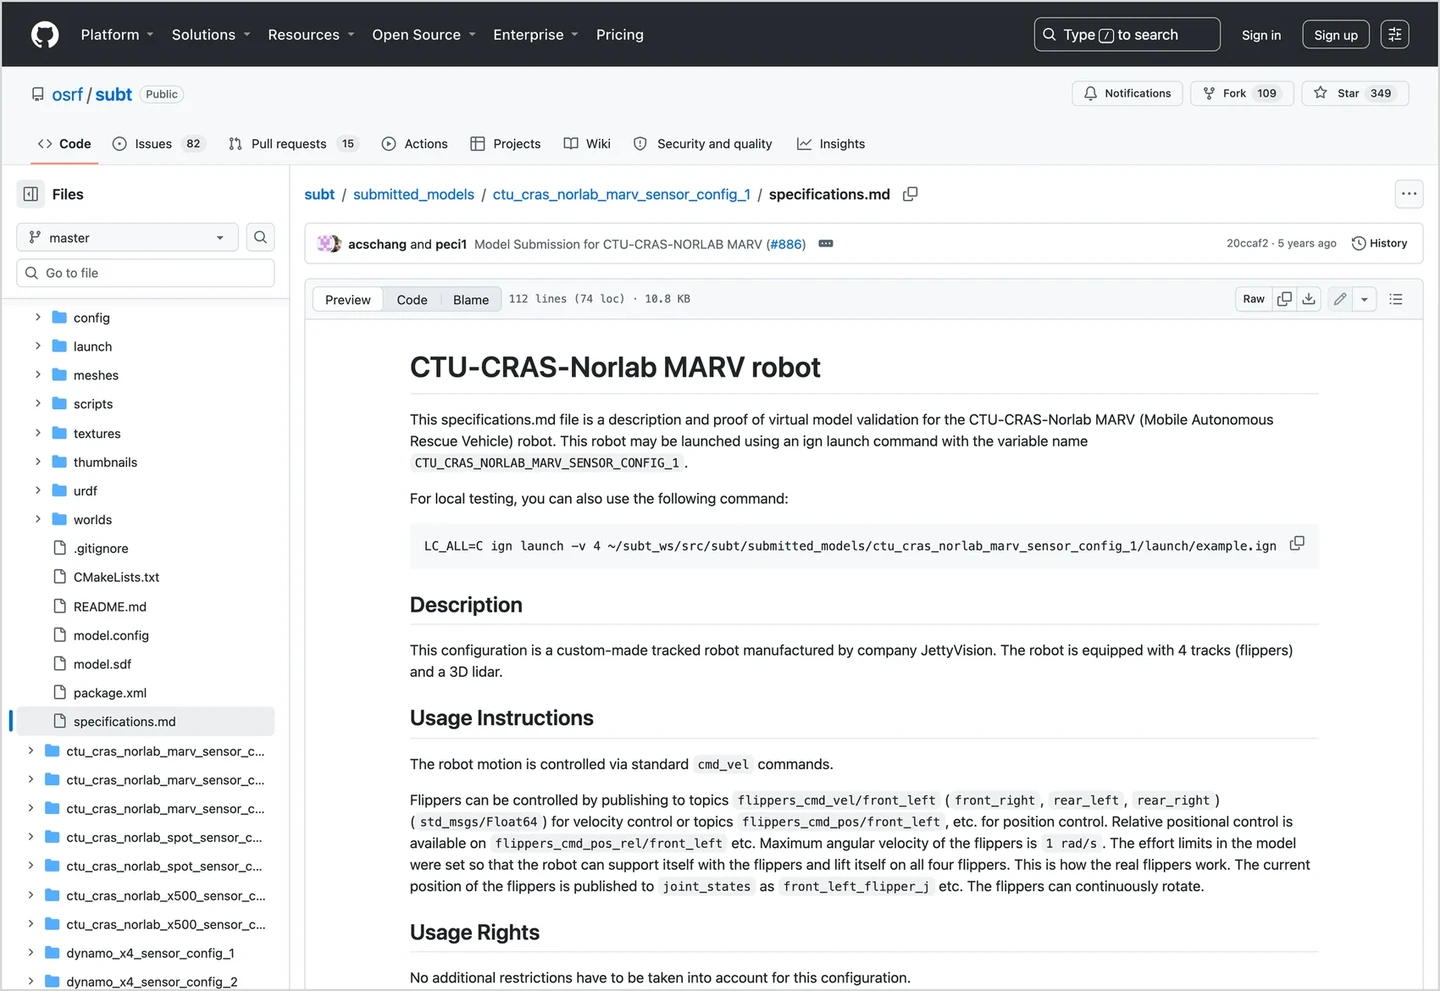Open pull request #886 link
The image size is (1440, 991).
[786, 244]
